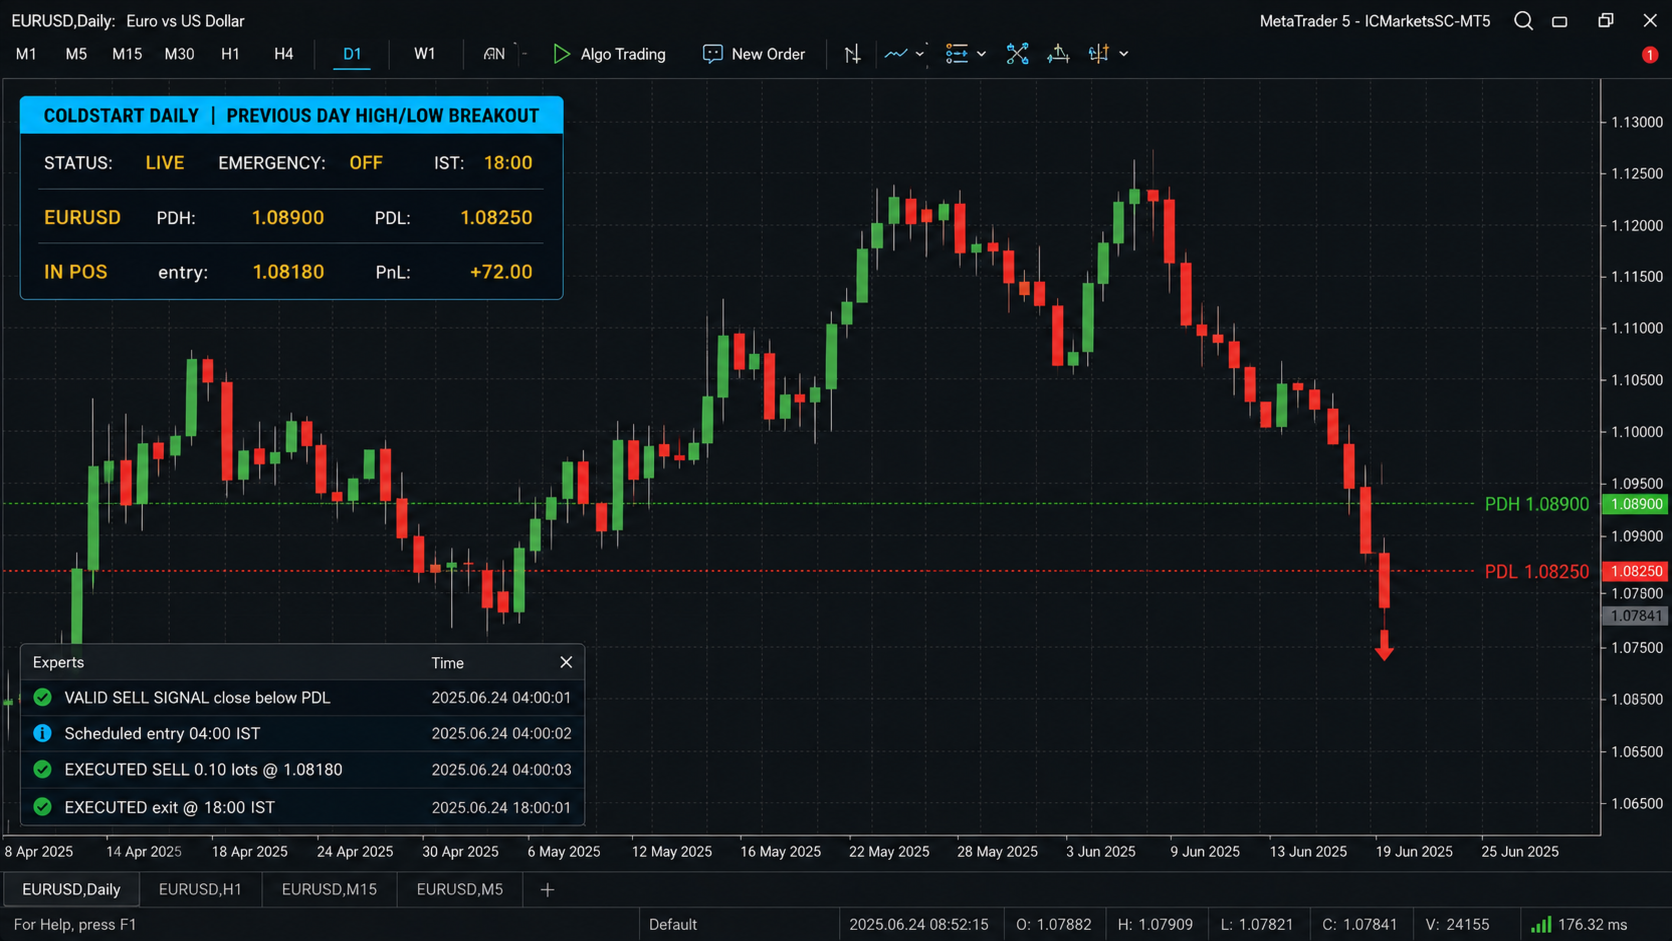Toggle the Algo Trading button

[609, 54]
